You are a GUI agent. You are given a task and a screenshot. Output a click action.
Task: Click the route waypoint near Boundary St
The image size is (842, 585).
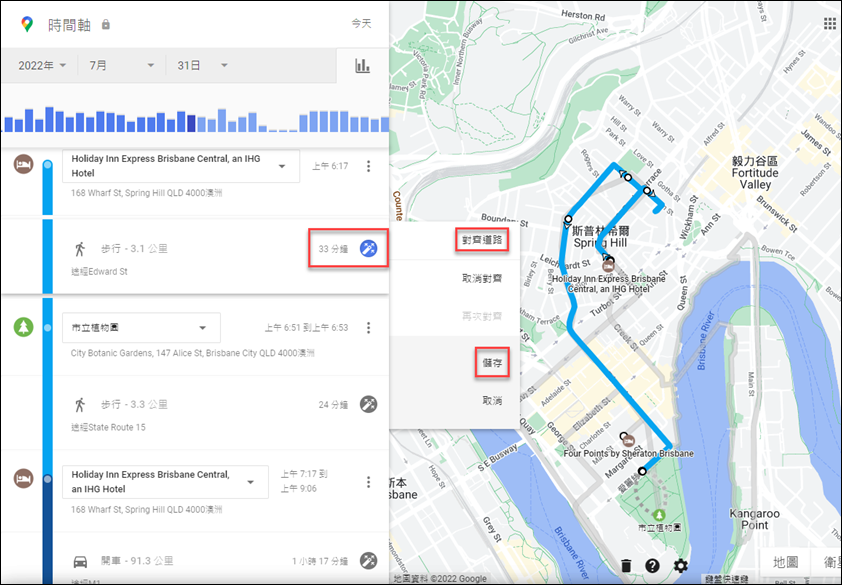[568, 219]
